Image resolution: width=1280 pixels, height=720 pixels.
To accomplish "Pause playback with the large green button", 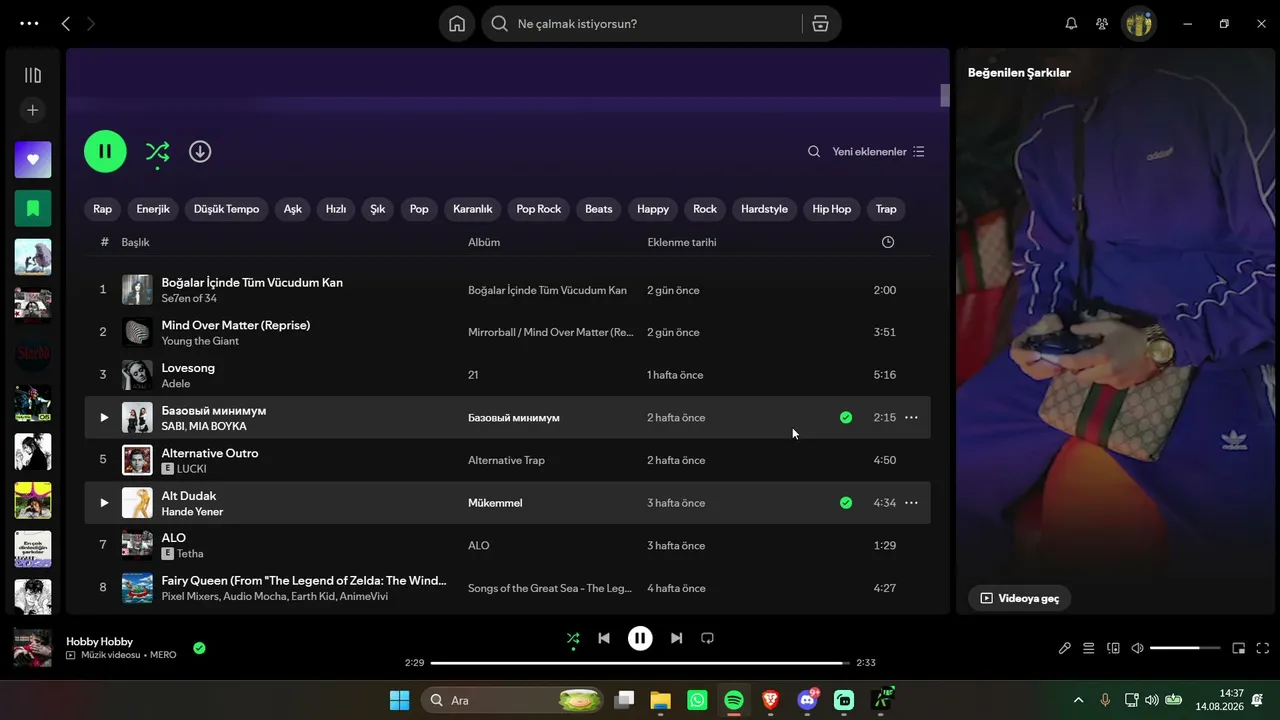I will (x=105, y=152).
